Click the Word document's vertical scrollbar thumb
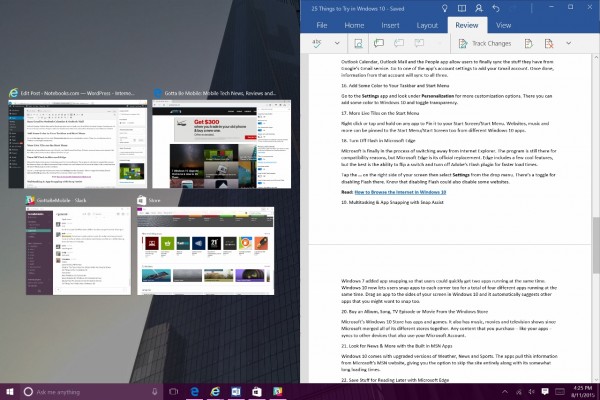The image size is (600, 400). pyautogui.click(x=596, y=245)
